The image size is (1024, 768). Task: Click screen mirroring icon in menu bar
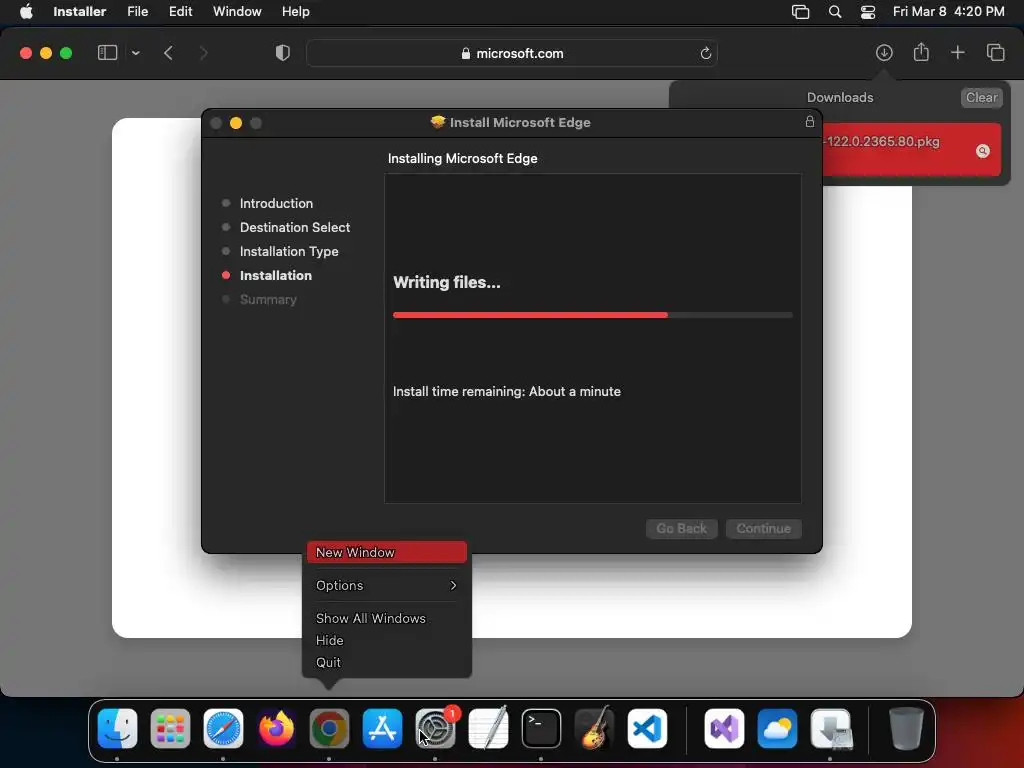click(x=800, y=12)
